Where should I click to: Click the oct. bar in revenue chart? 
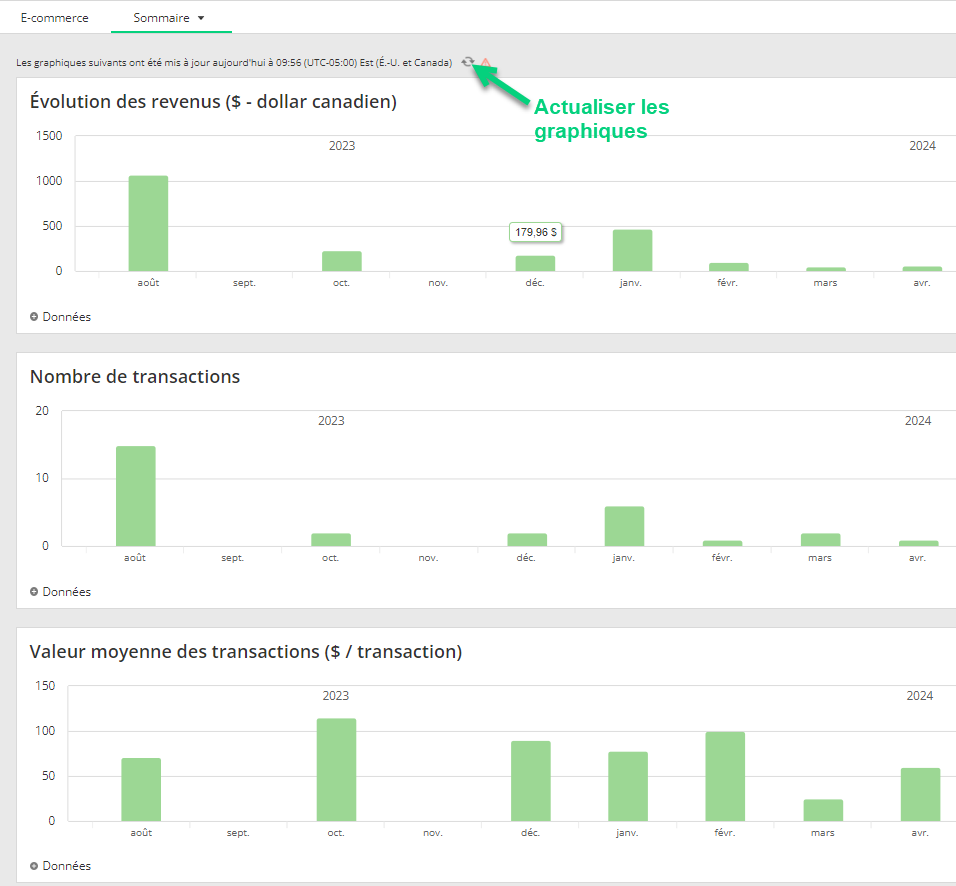pyautogui.click(x=342, y=261)
